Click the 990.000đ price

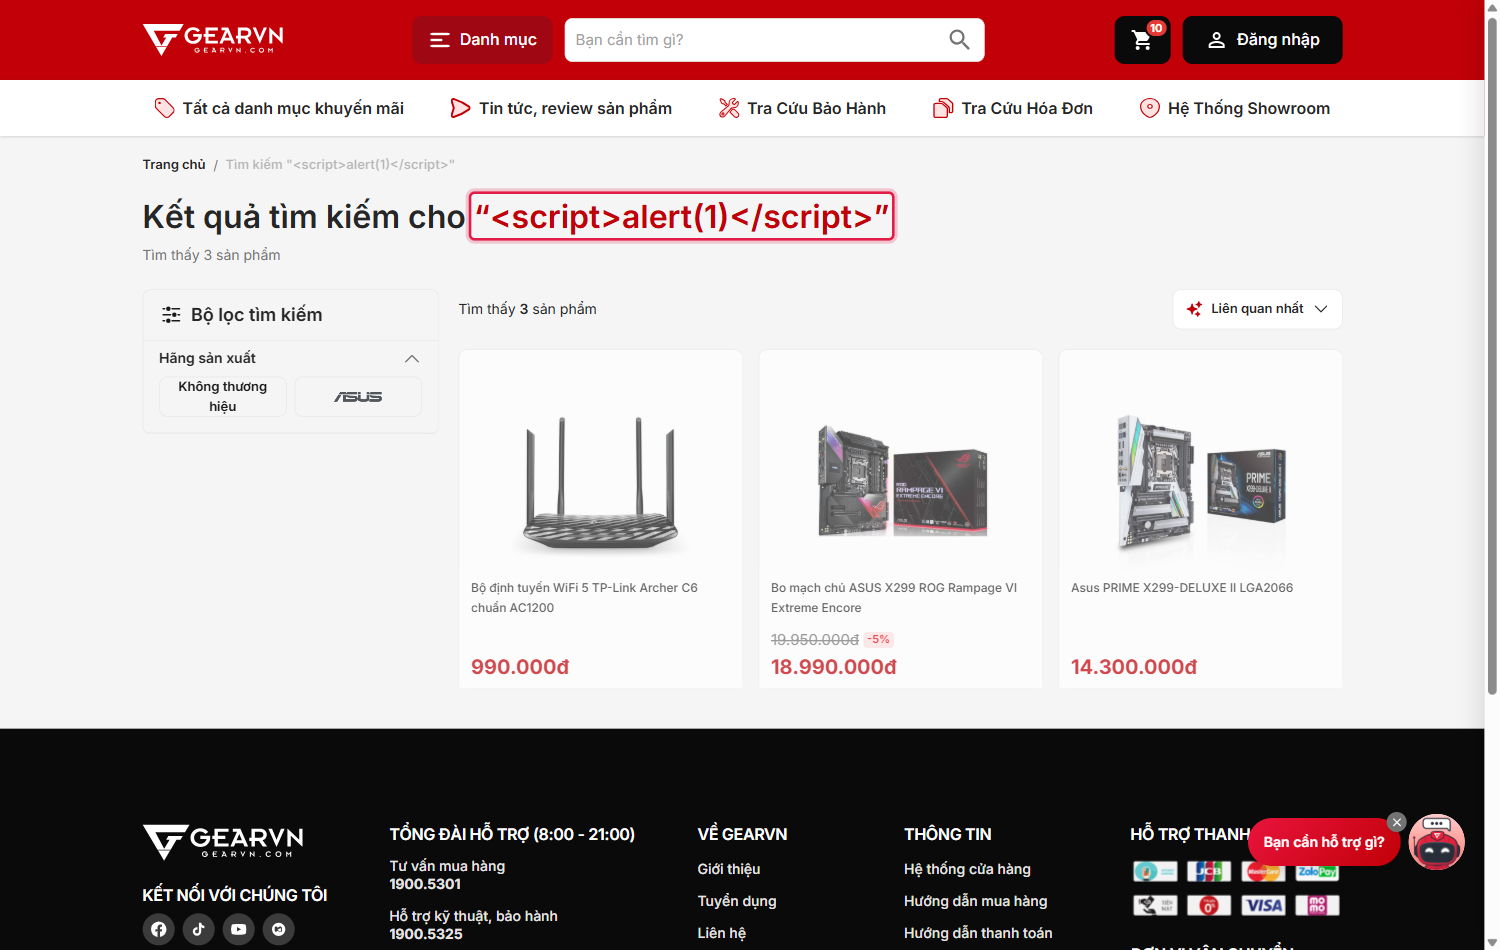click(x=520, y=667)
